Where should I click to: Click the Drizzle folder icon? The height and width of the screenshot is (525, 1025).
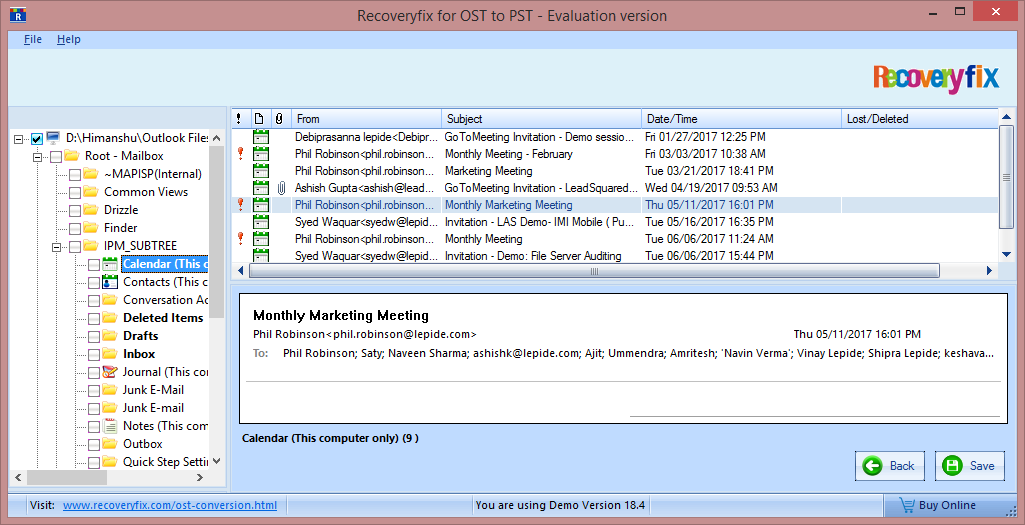[x=92, y=210]
